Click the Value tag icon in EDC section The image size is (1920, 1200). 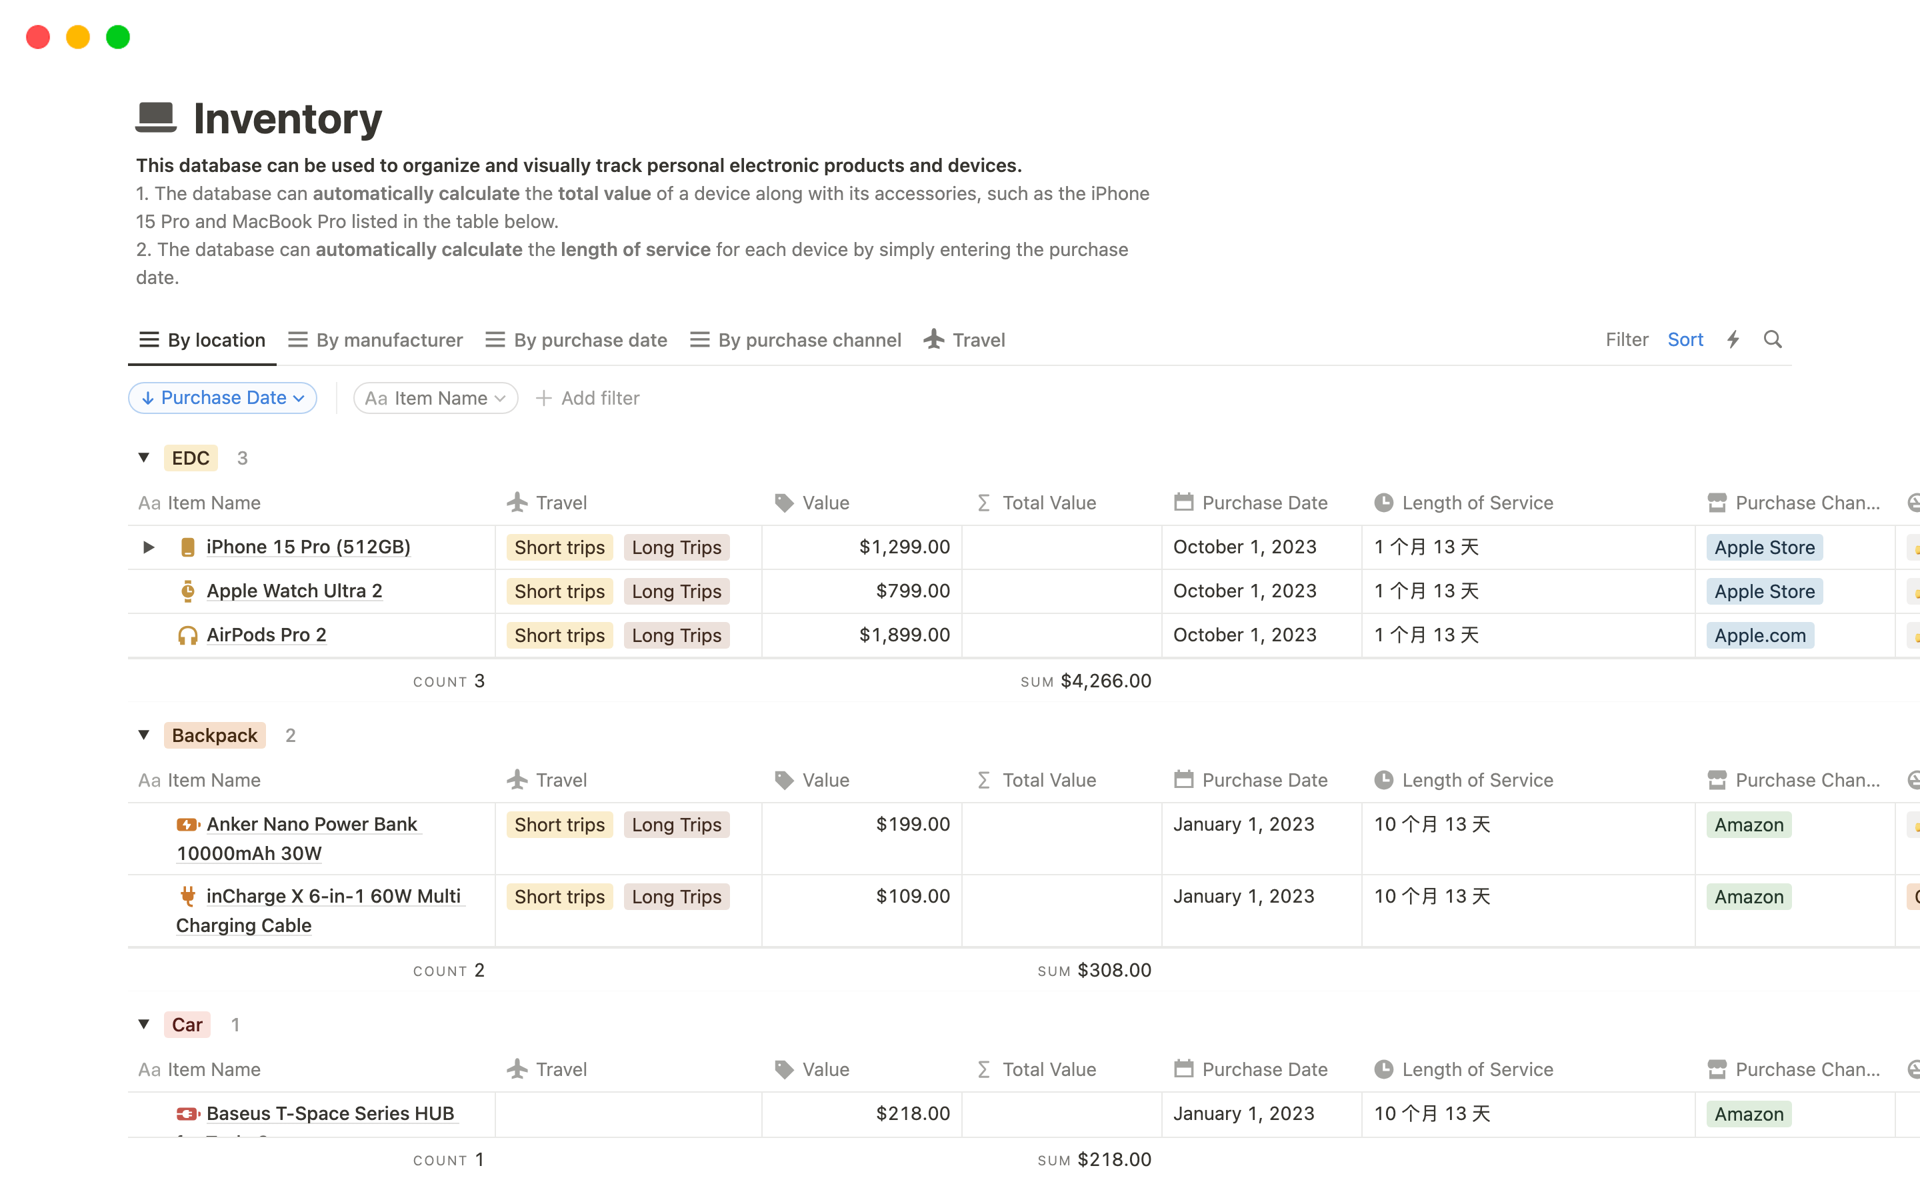785,502
